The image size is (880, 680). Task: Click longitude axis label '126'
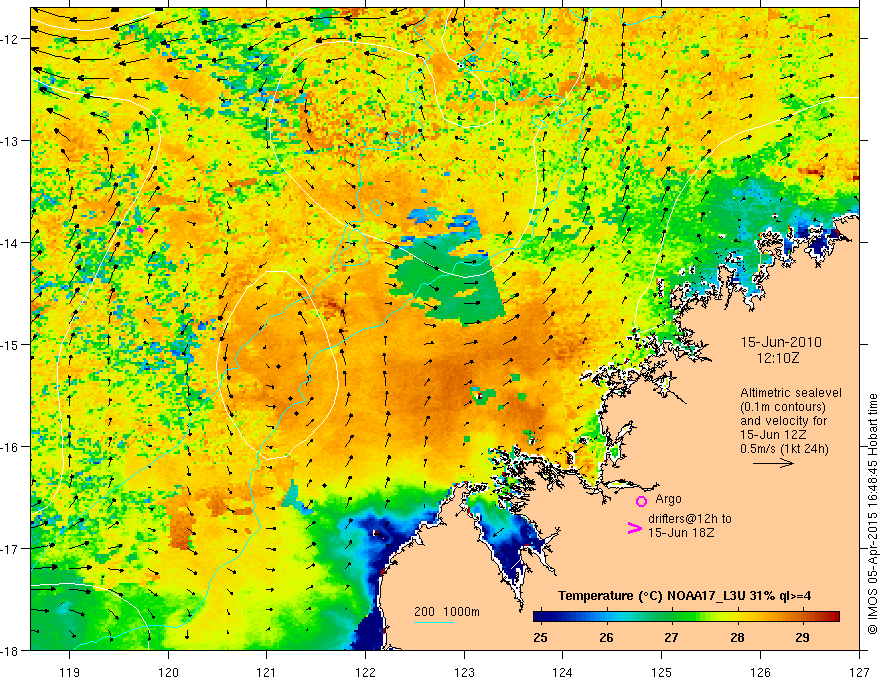[760, 672]
